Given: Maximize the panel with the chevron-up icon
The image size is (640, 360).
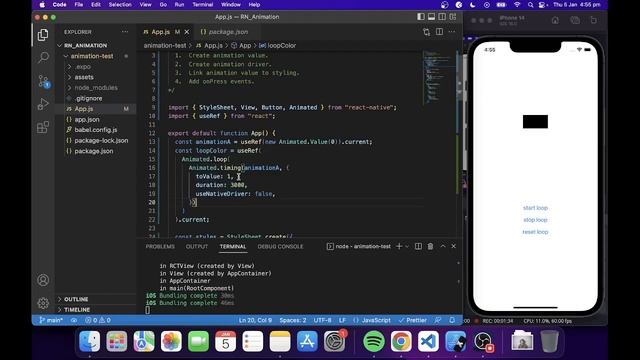Looking at the screenshot, I should pos(442,246).
